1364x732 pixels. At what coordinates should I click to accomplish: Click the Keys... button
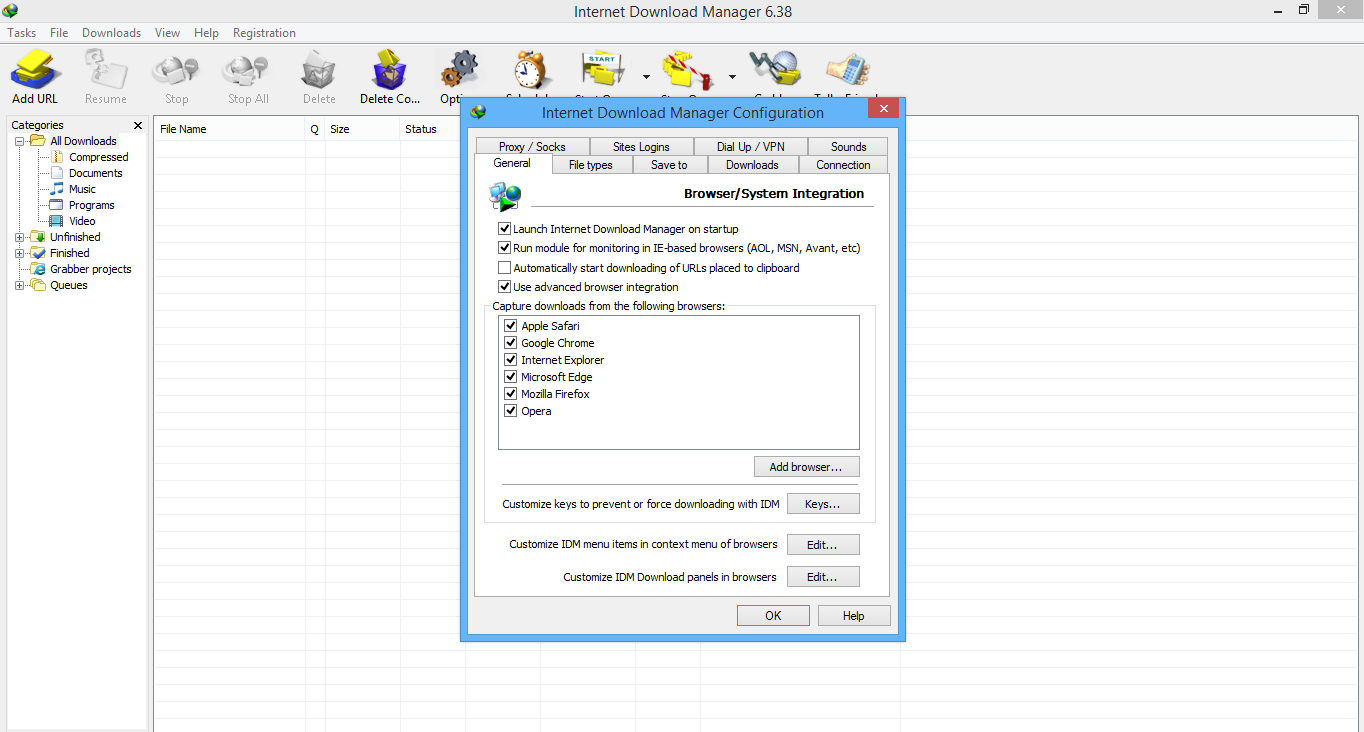[823, 504]
